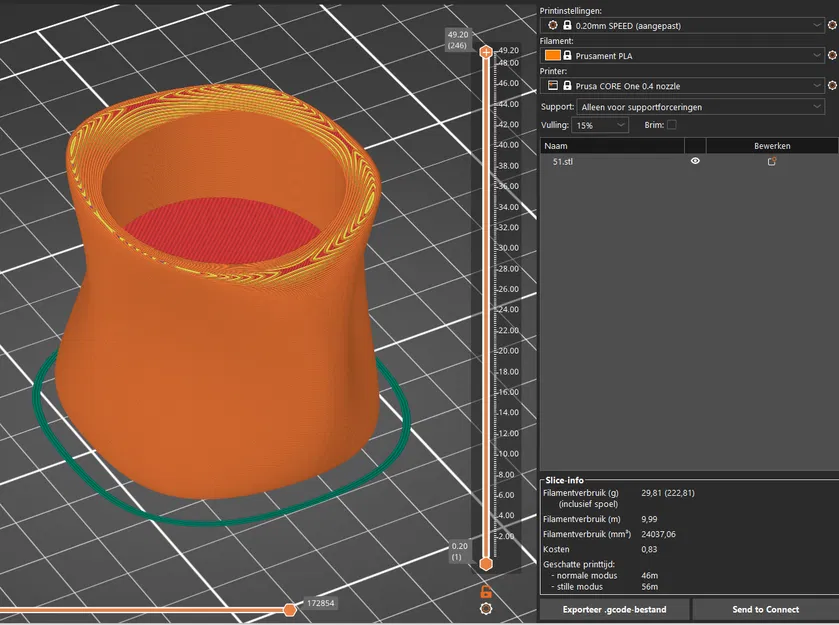The image size is (839, 625).
Task: Expand the Support options dropdown
Action: [817, 106]
